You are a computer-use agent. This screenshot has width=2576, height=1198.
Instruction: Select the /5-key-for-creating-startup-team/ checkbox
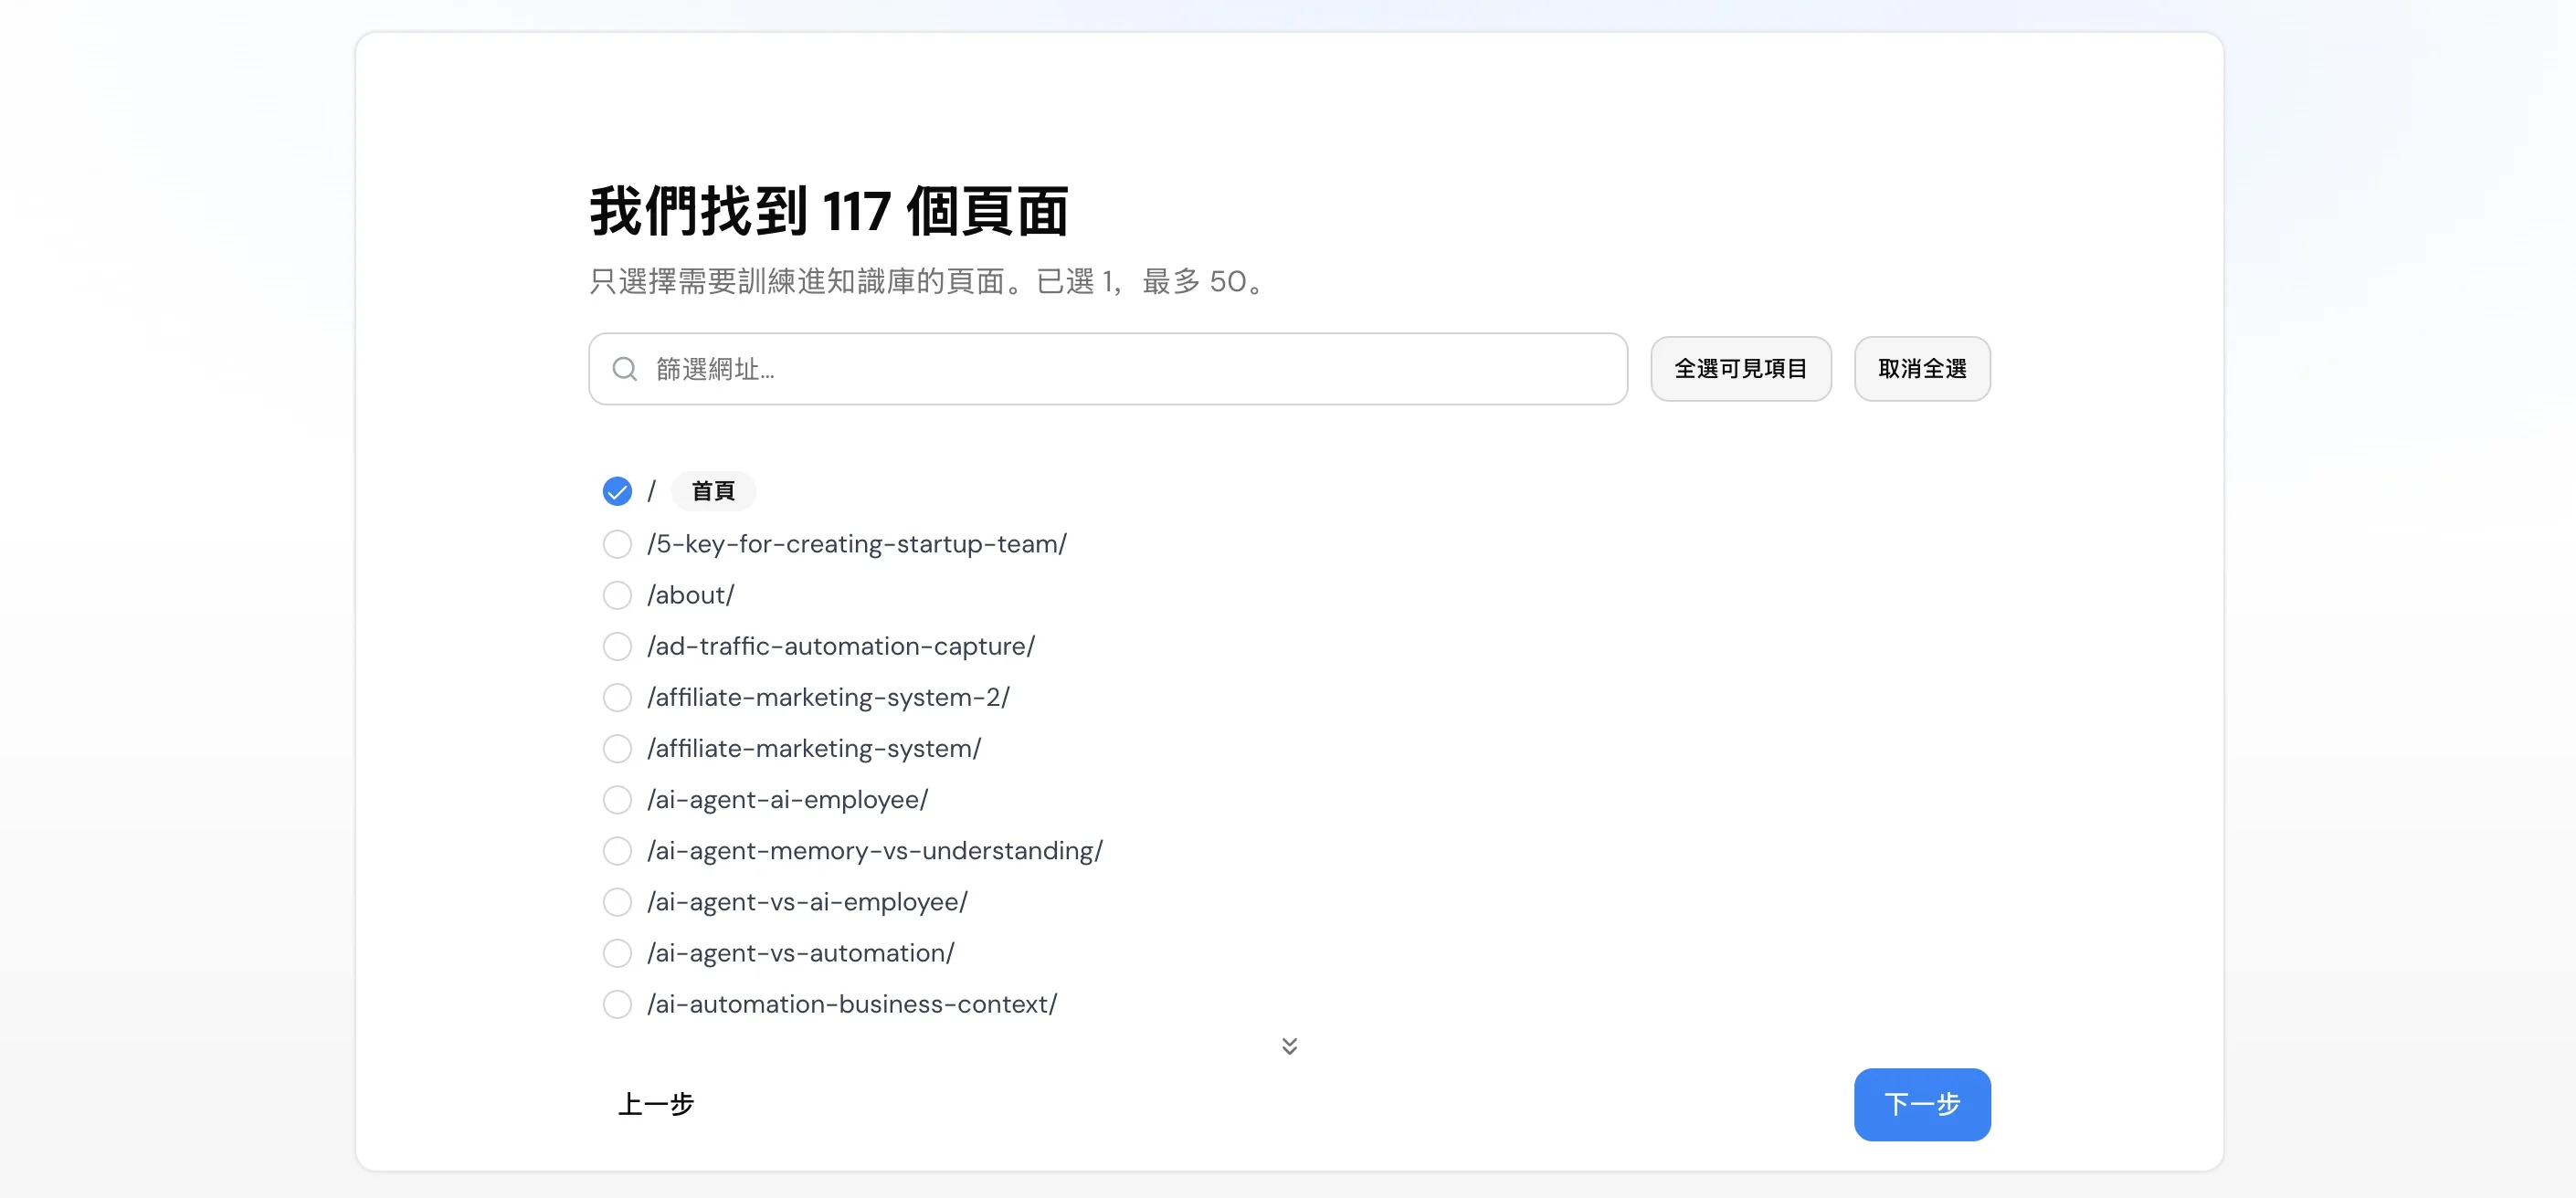click(617, 544)
